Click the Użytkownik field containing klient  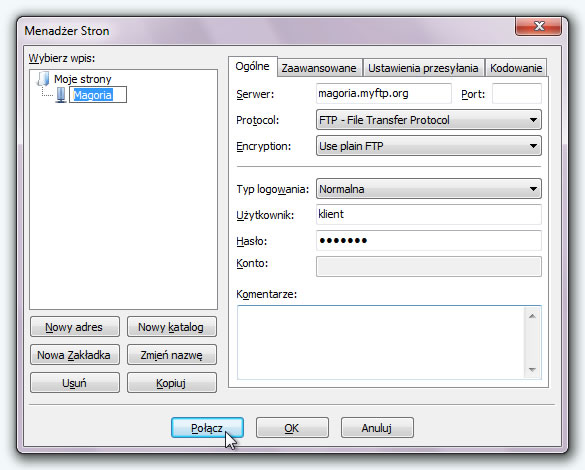pyautogui.click(x=429, y=214)
